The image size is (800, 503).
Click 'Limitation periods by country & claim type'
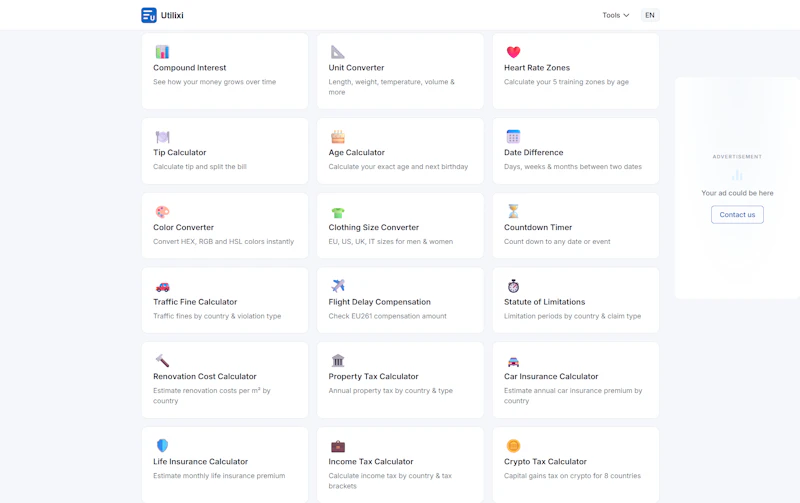(x=572, y=316)
